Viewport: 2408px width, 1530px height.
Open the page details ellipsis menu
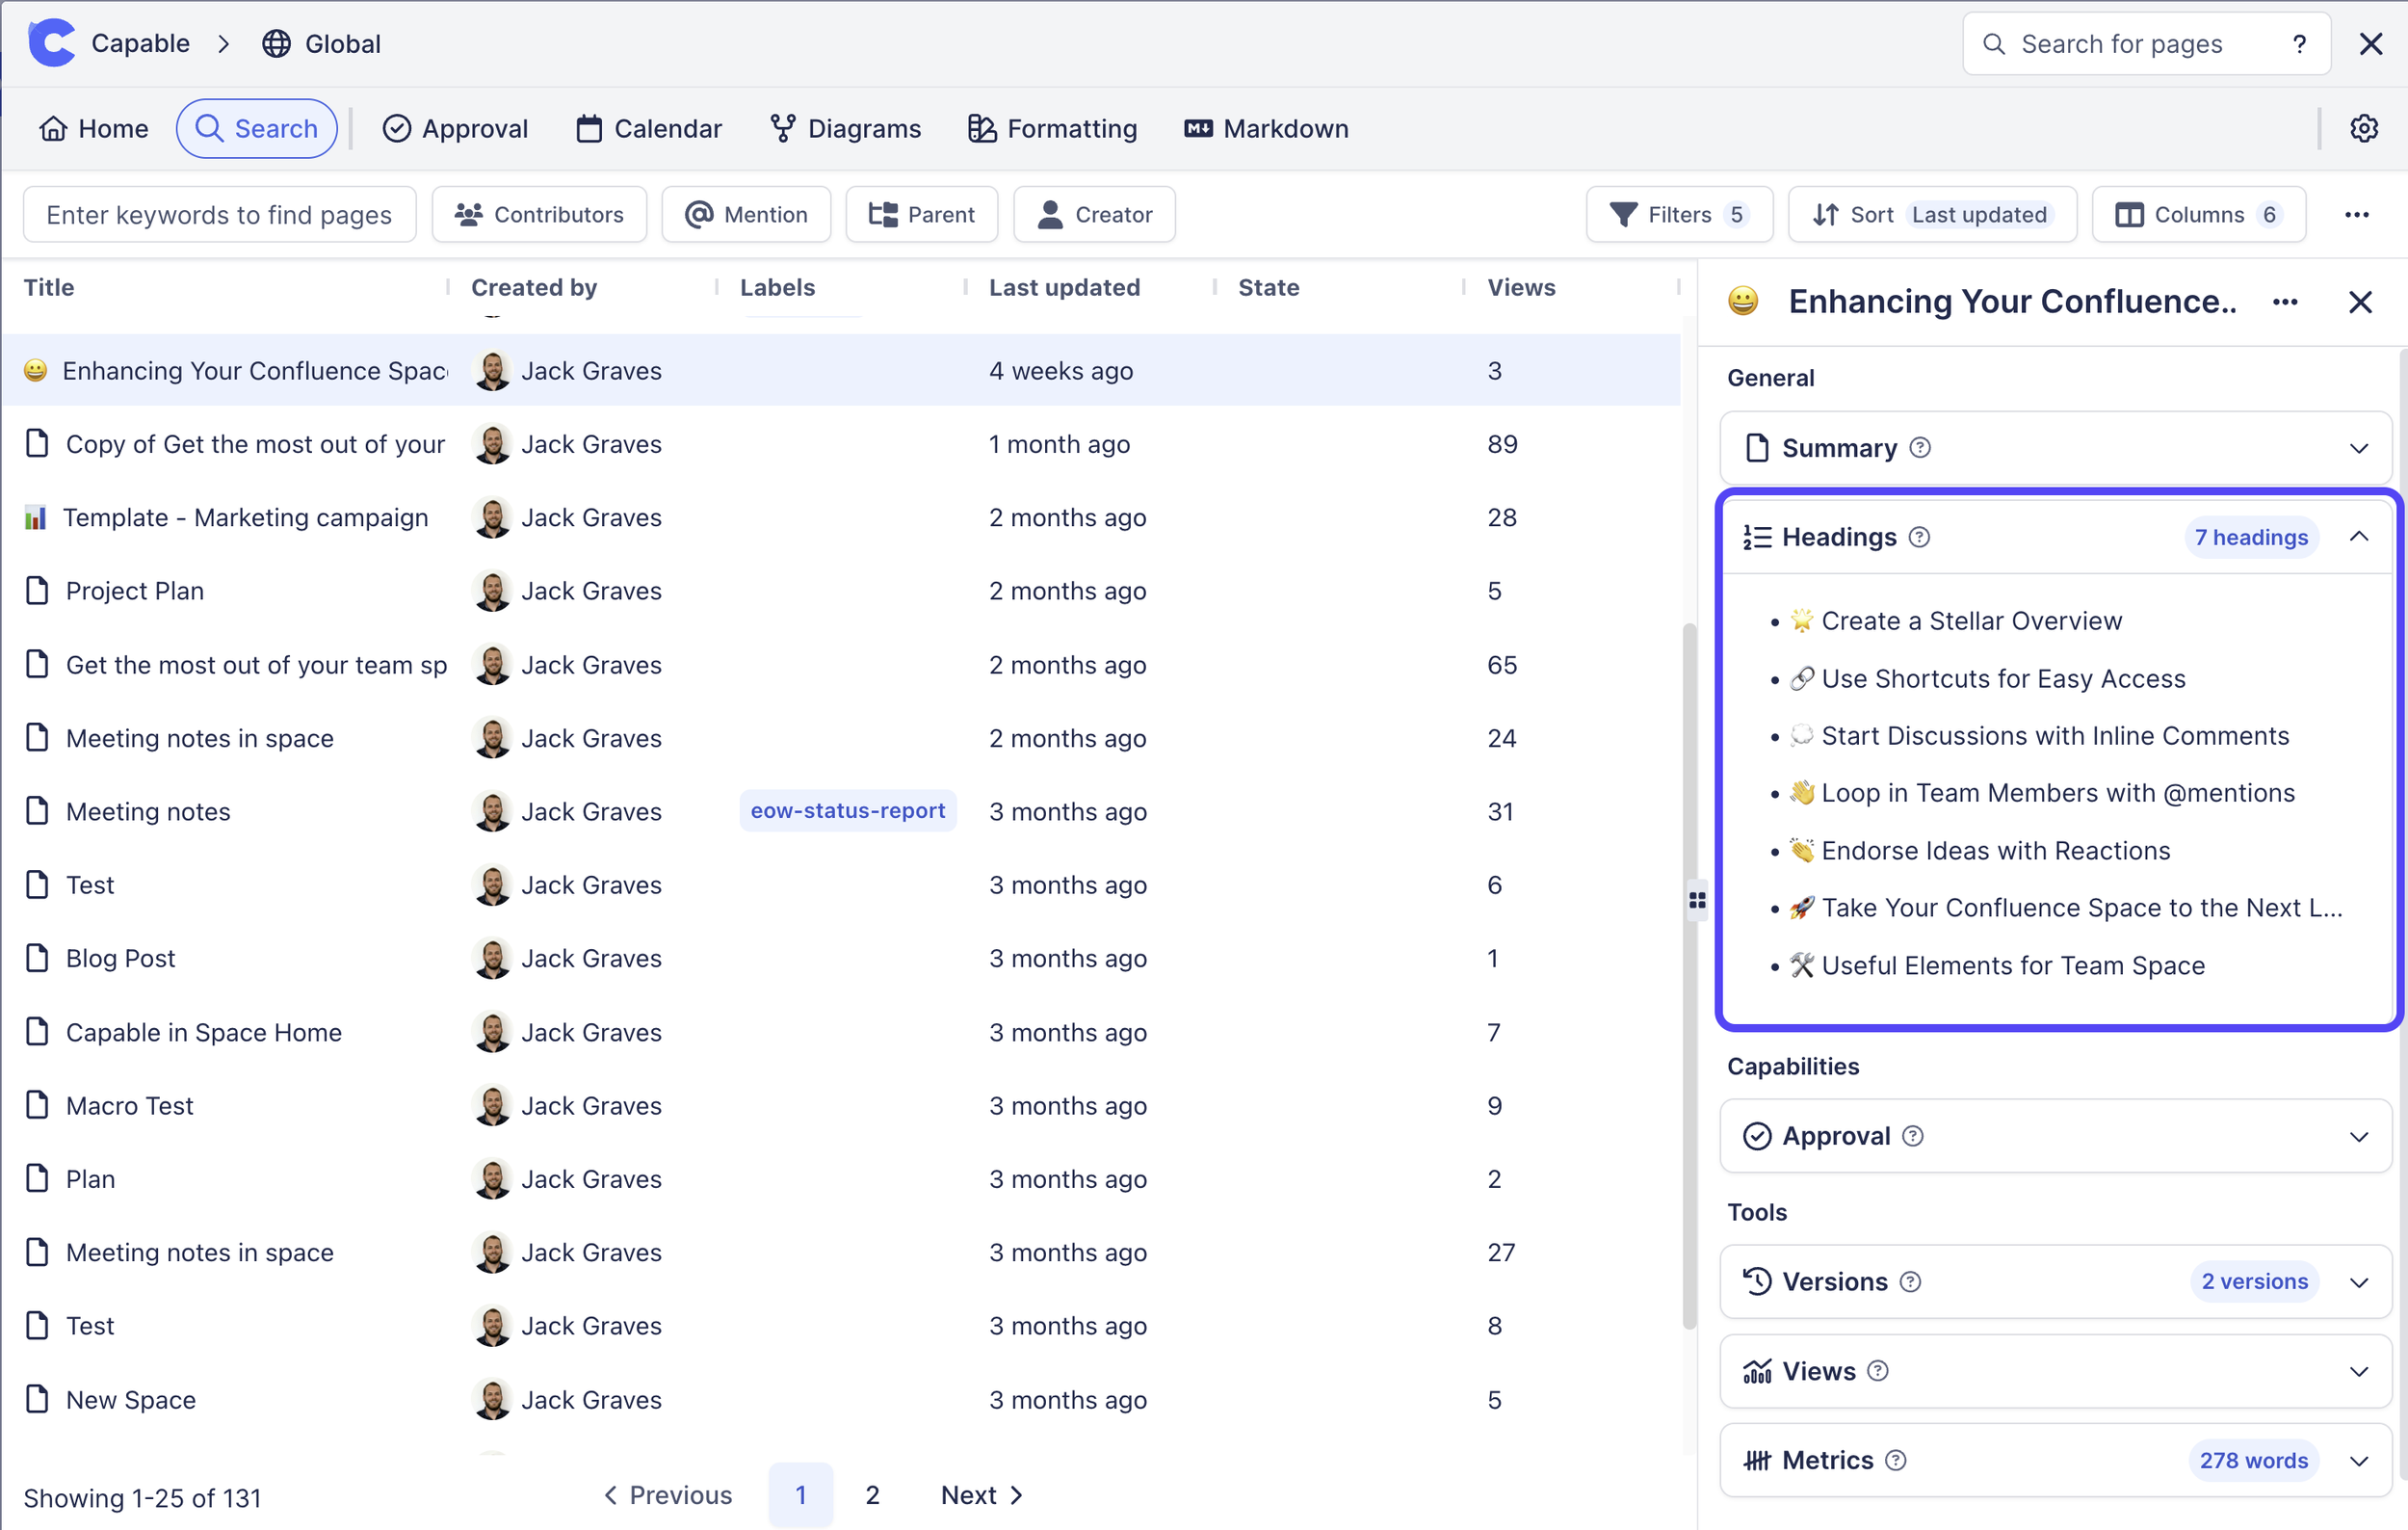click(2284, 302)
